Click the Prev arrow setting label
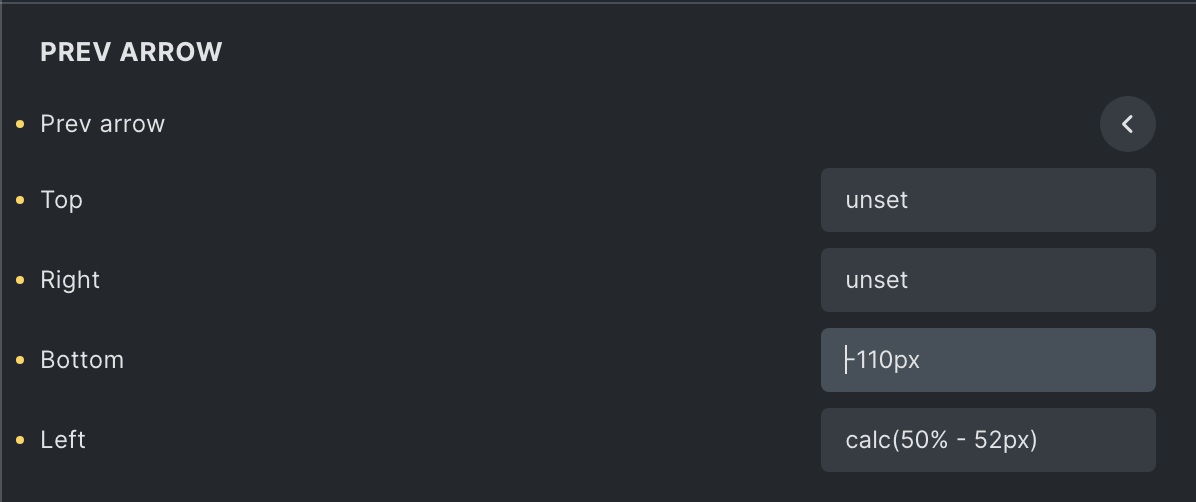The height and width of the screenshot is (502, 1196). click(102, 124)
